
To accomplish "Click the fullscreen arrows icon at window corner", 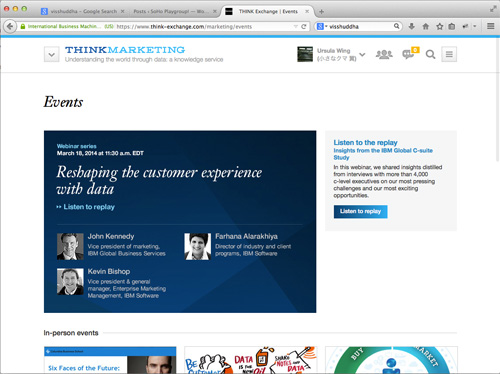I will (493, 9).
